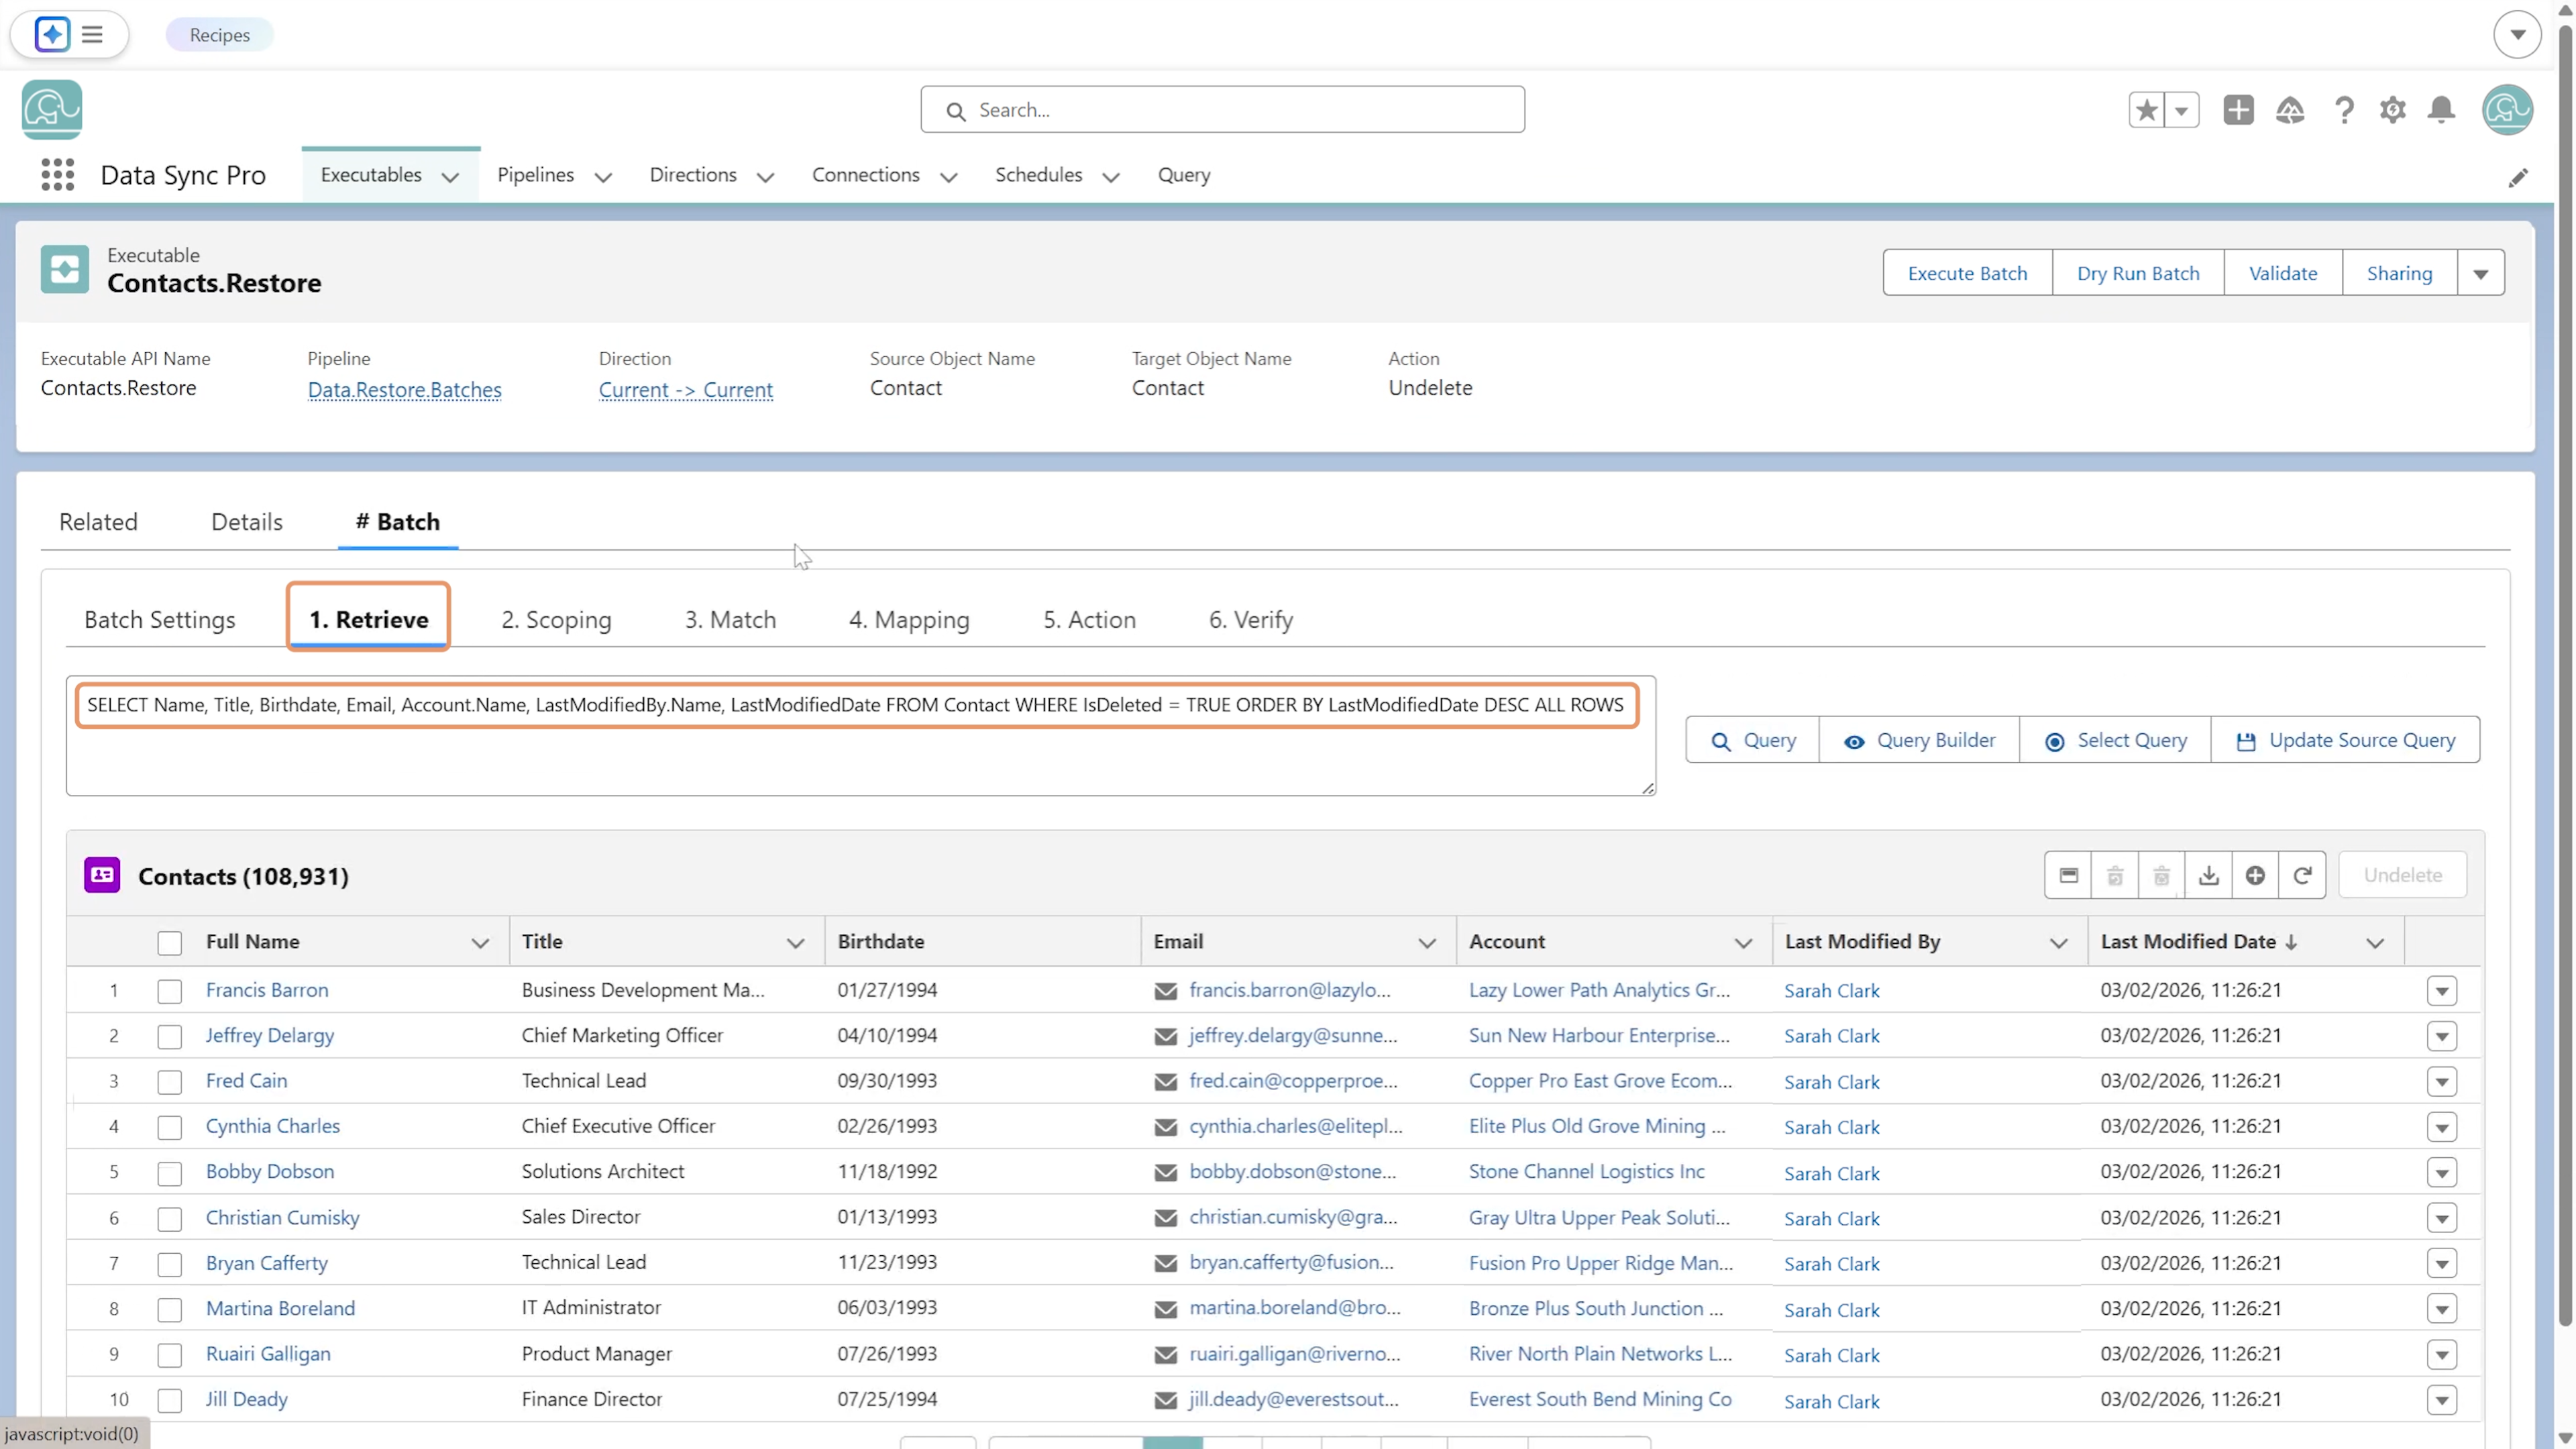
Task: Open row actions dropdown for Francis Barron
Action: [2442, 991]
